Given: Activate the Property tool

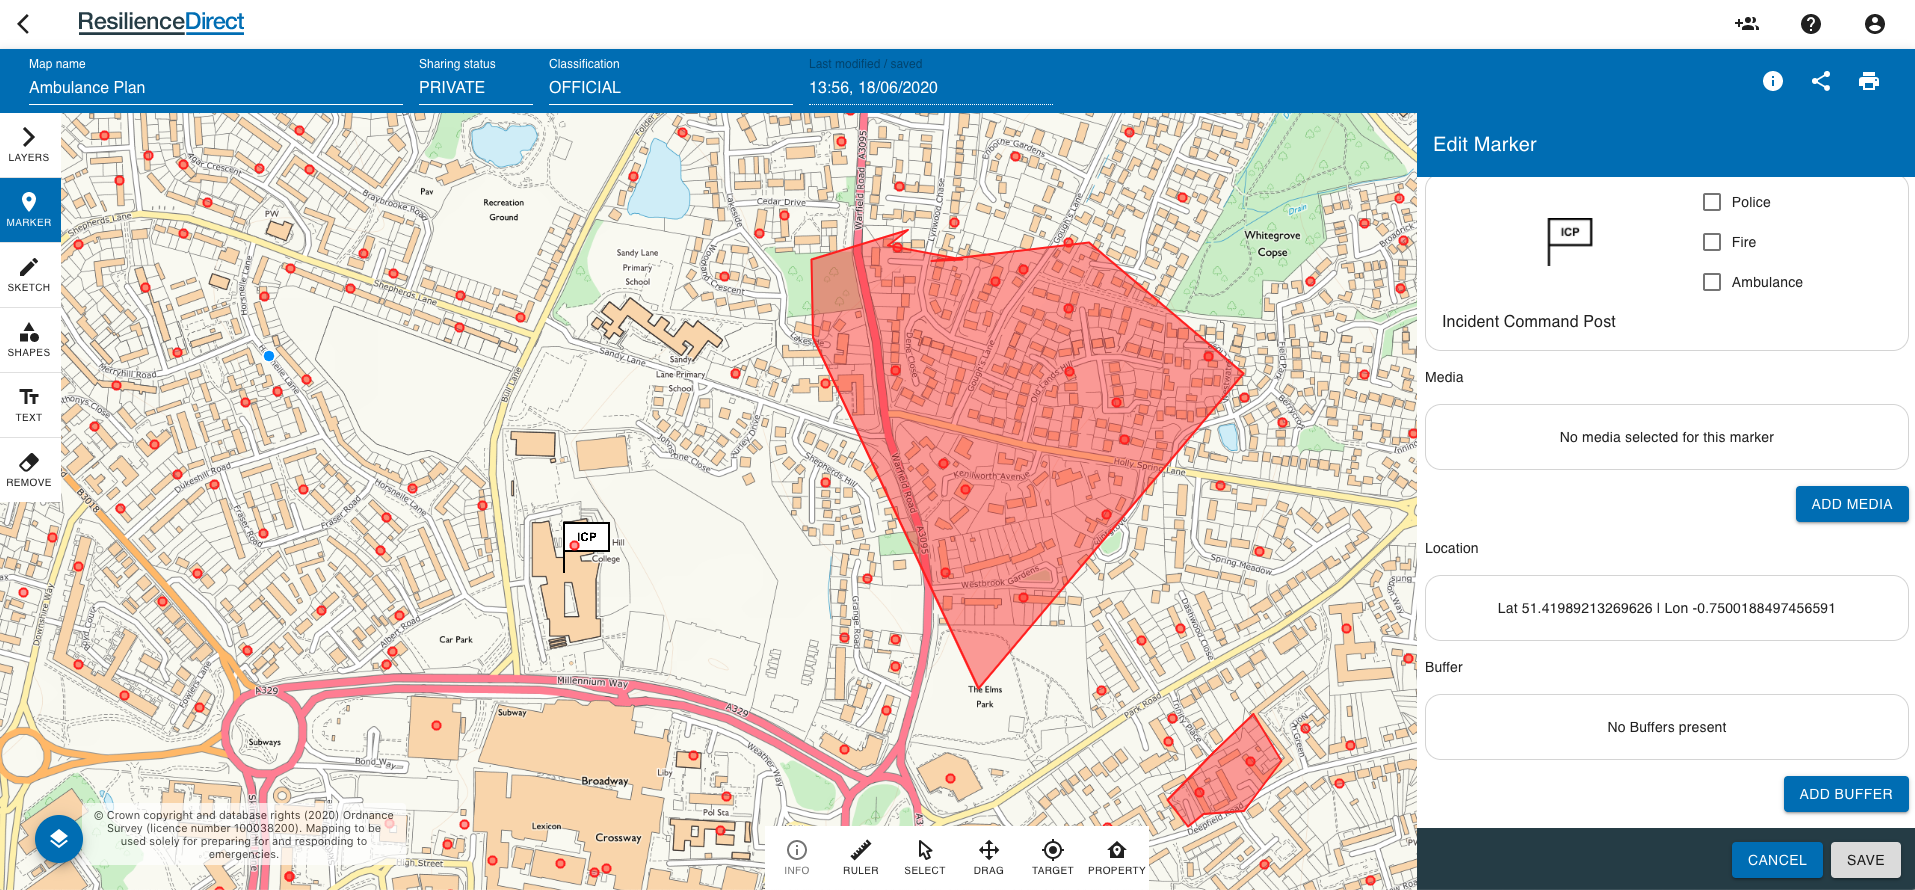Looking at the screenshot, I should [x=1117, y=857].
